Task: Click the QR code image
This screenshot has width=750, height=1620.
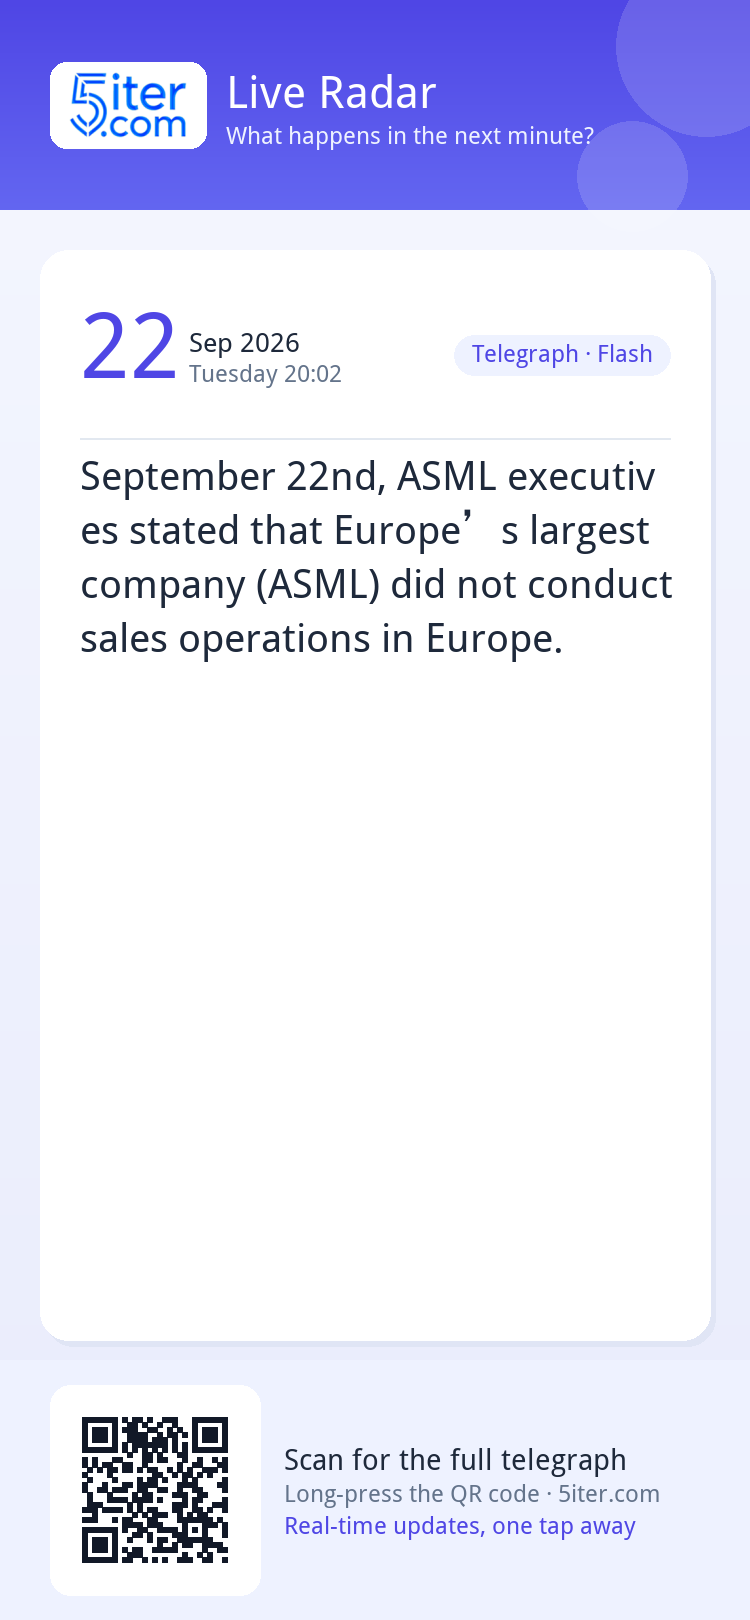Action: (x=155, y=1490)
